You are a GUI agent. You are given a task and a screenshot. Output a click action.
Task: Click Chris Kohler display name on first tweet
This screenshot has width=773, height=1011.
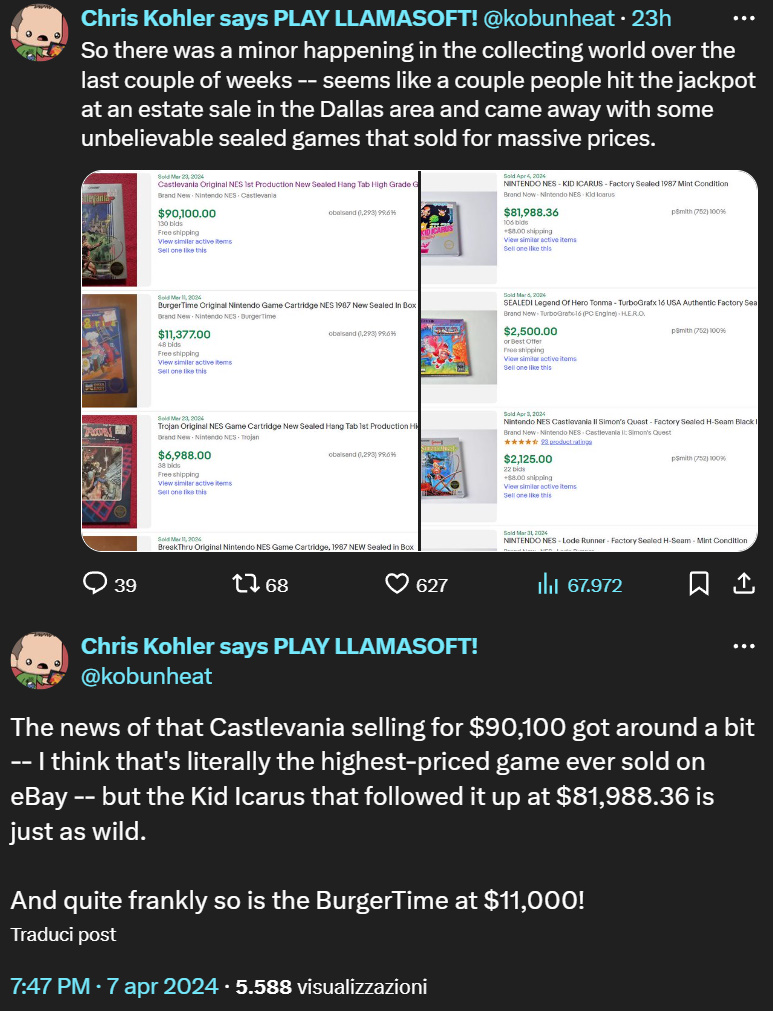(279, 18)
